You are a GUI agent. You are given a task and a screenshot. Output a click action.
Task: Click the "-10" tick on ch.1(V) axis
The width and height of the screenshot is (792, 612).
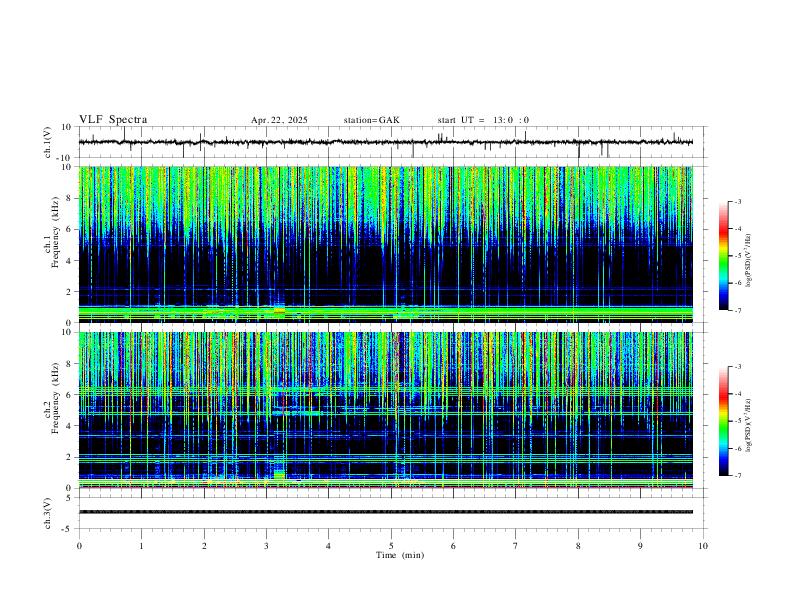click(66, 158)
